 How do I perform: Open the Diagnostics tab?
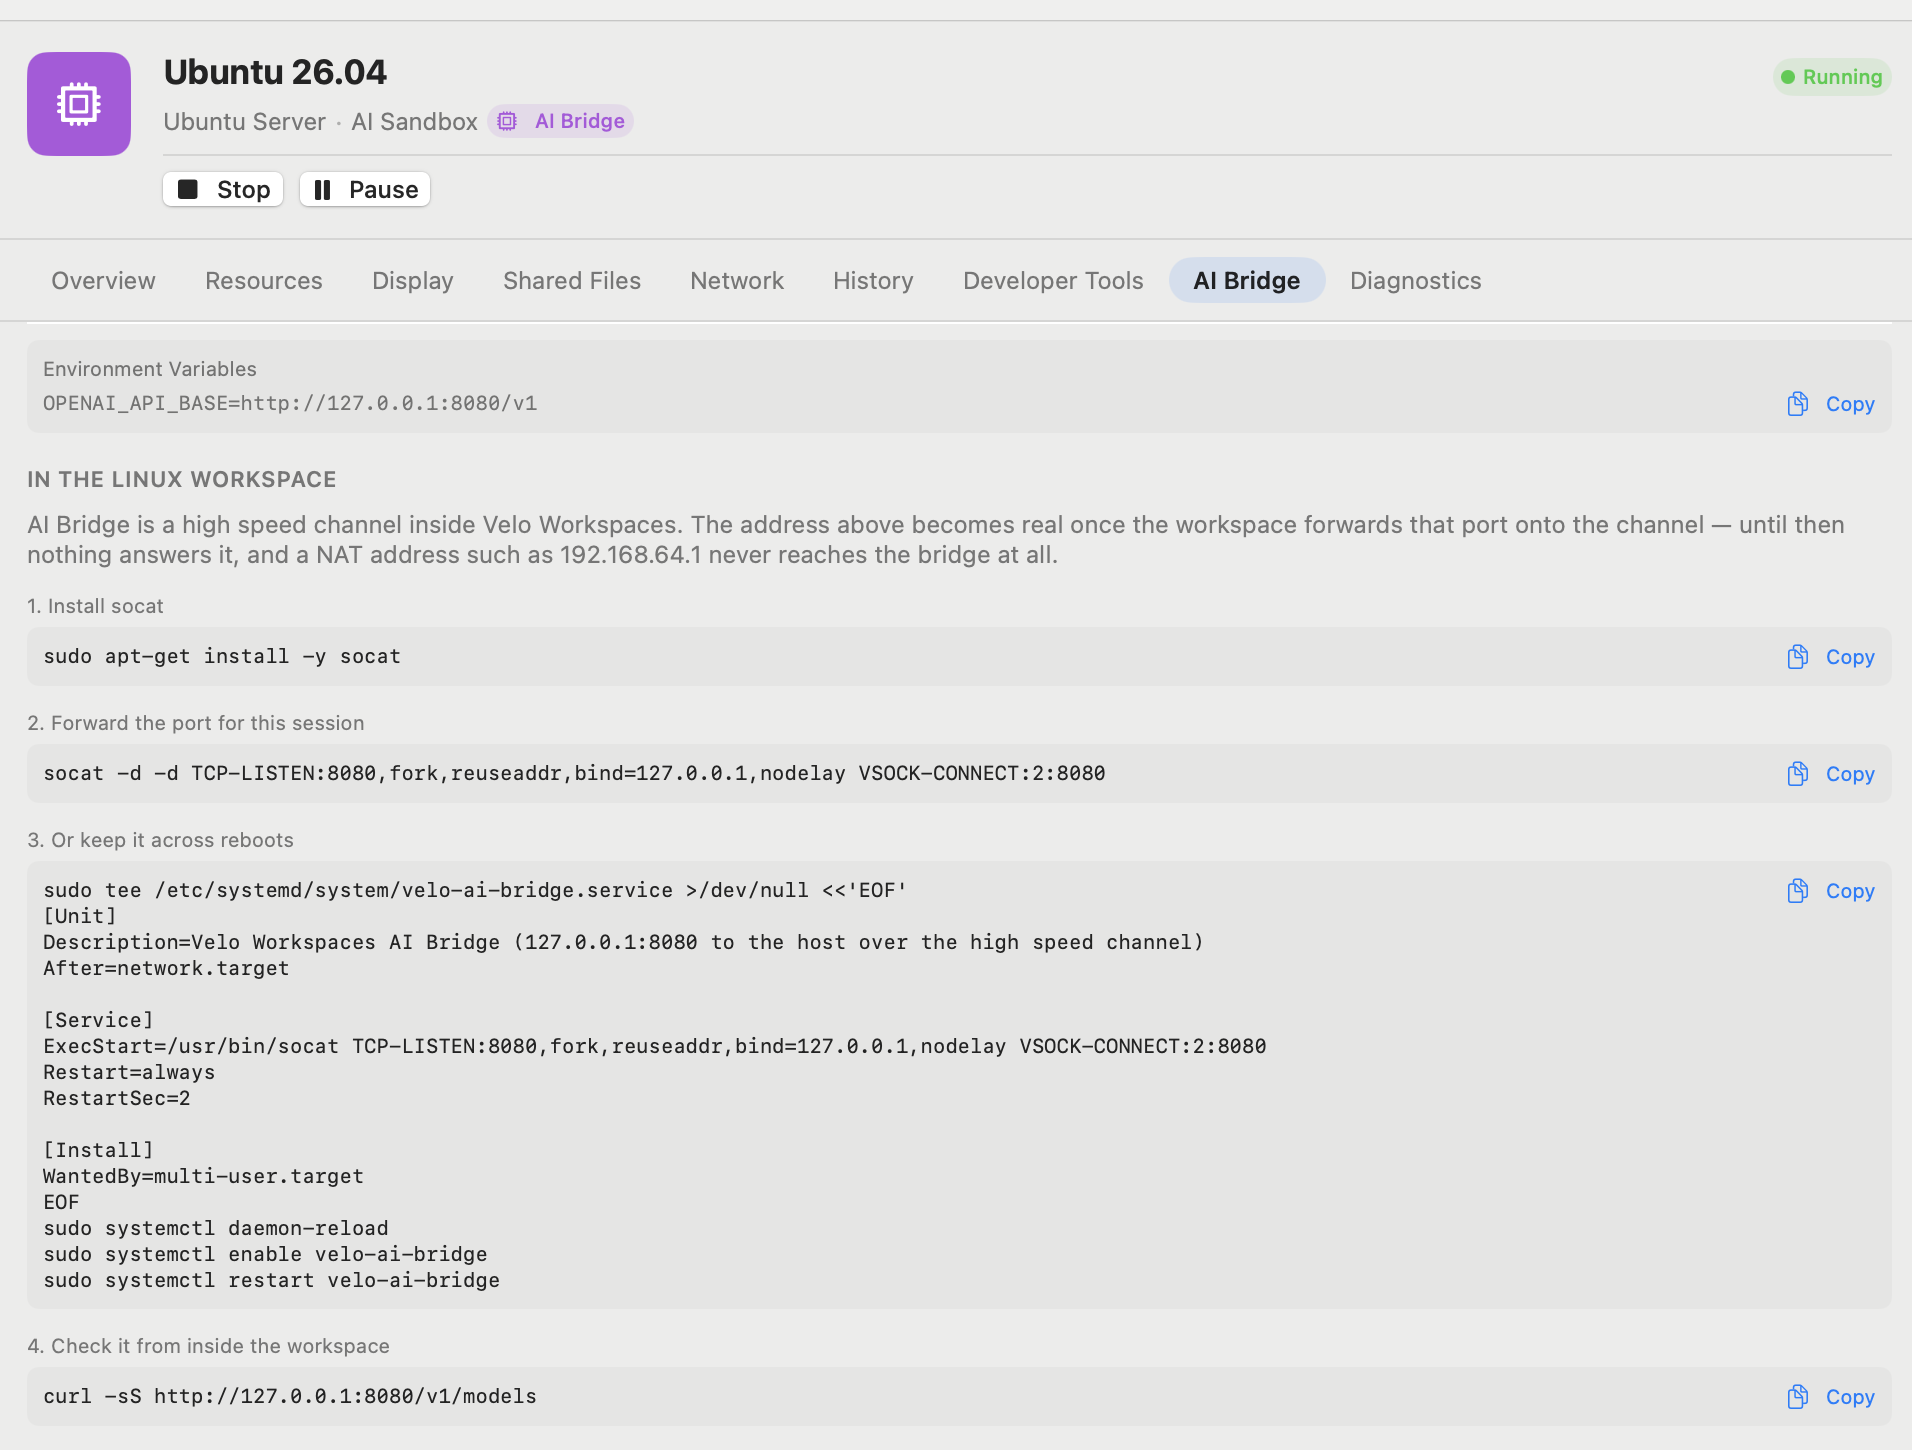point(1416,281)
